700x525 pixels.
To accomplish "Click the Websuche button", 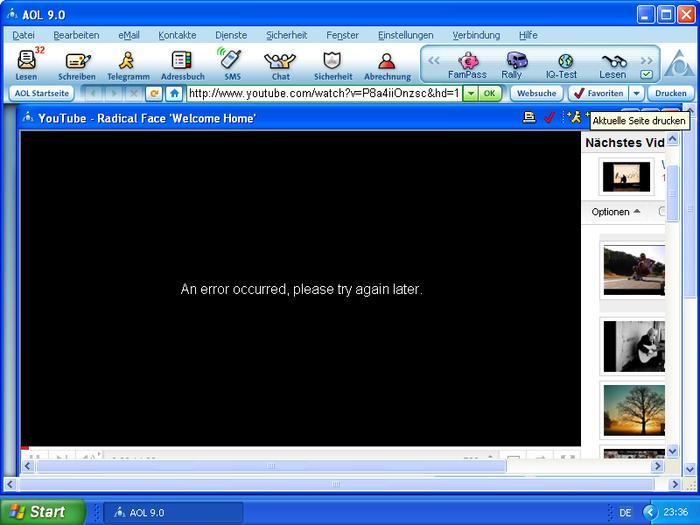I will click(537, 93).
